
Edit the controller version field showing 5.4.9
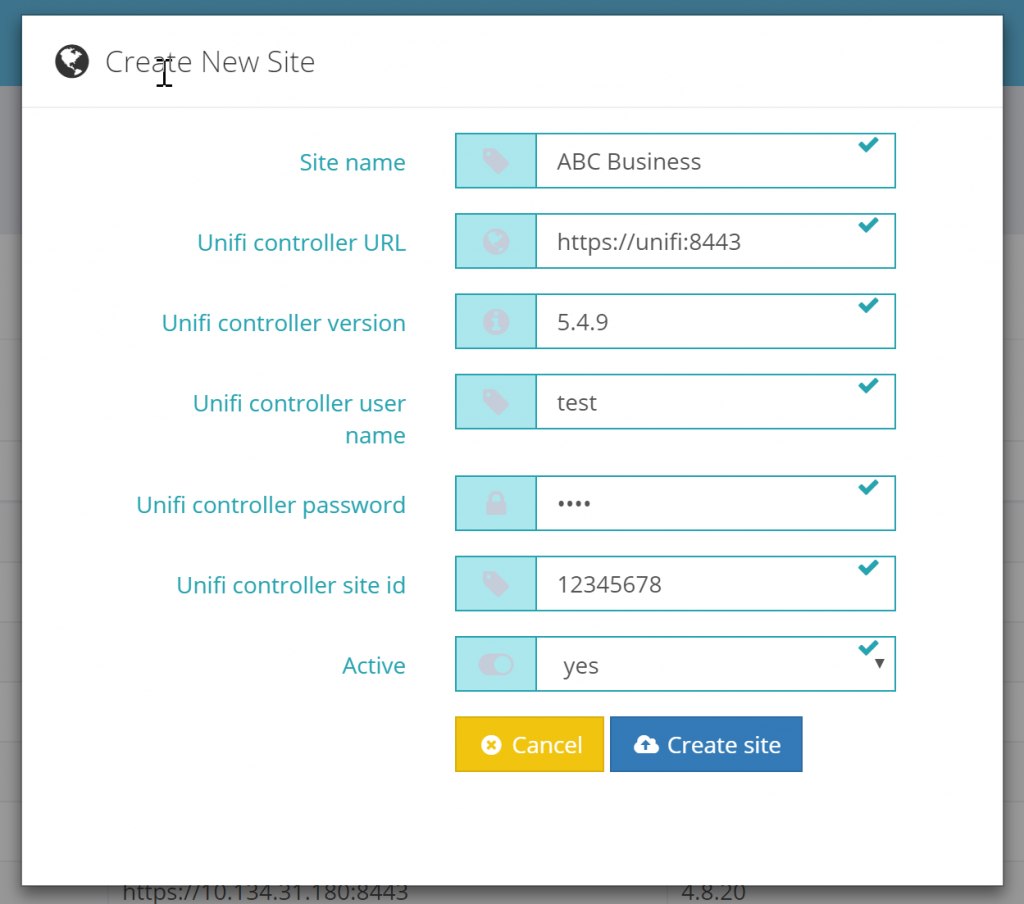[715, 321]
